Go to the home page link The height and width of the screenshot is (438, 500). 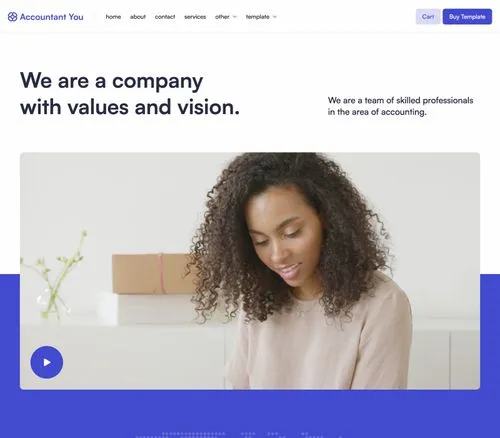click(113, 17)
